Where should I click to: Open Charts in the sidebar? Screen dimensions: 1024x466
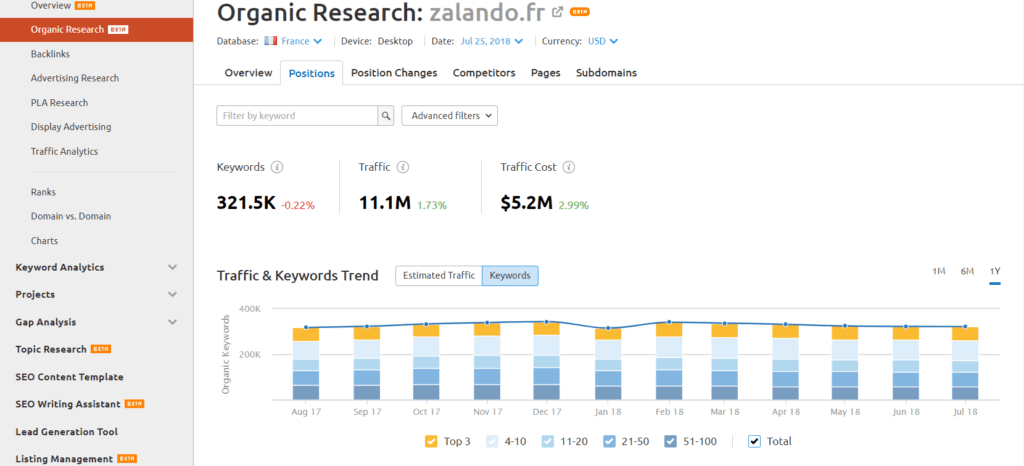pos(44,241)
